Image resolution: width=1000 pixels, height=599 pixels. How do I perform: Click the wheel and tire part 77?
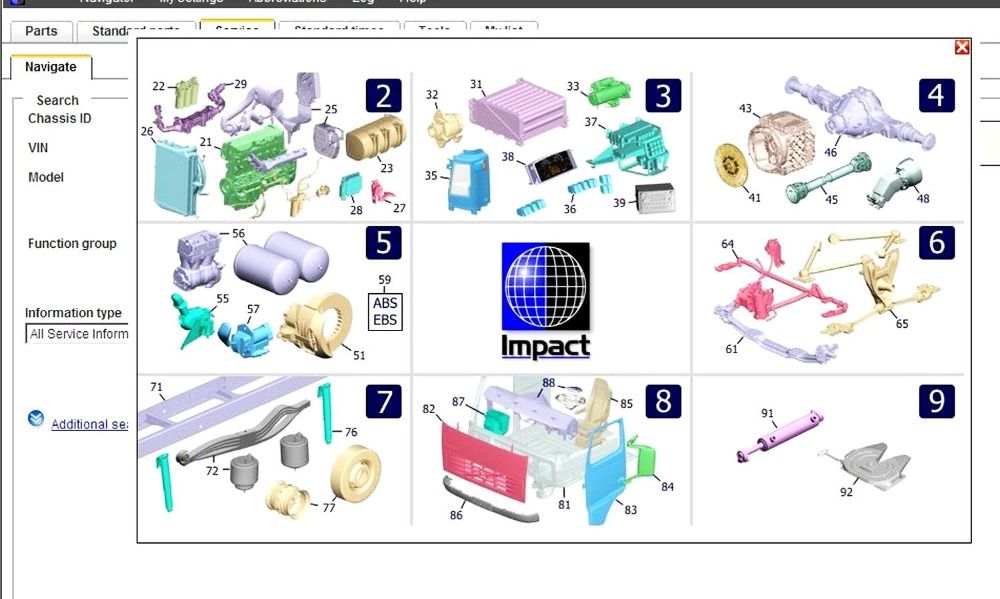coord(356,474)
